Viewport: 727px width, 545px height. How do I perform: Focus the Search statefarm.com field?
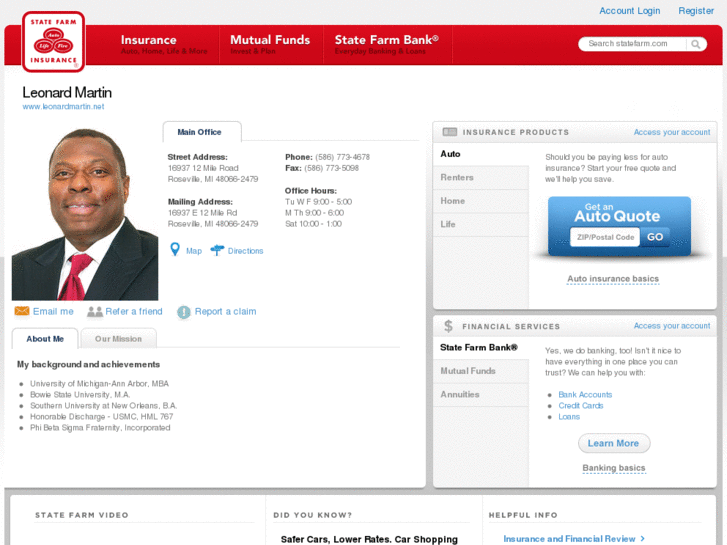(x=632, y=44)
